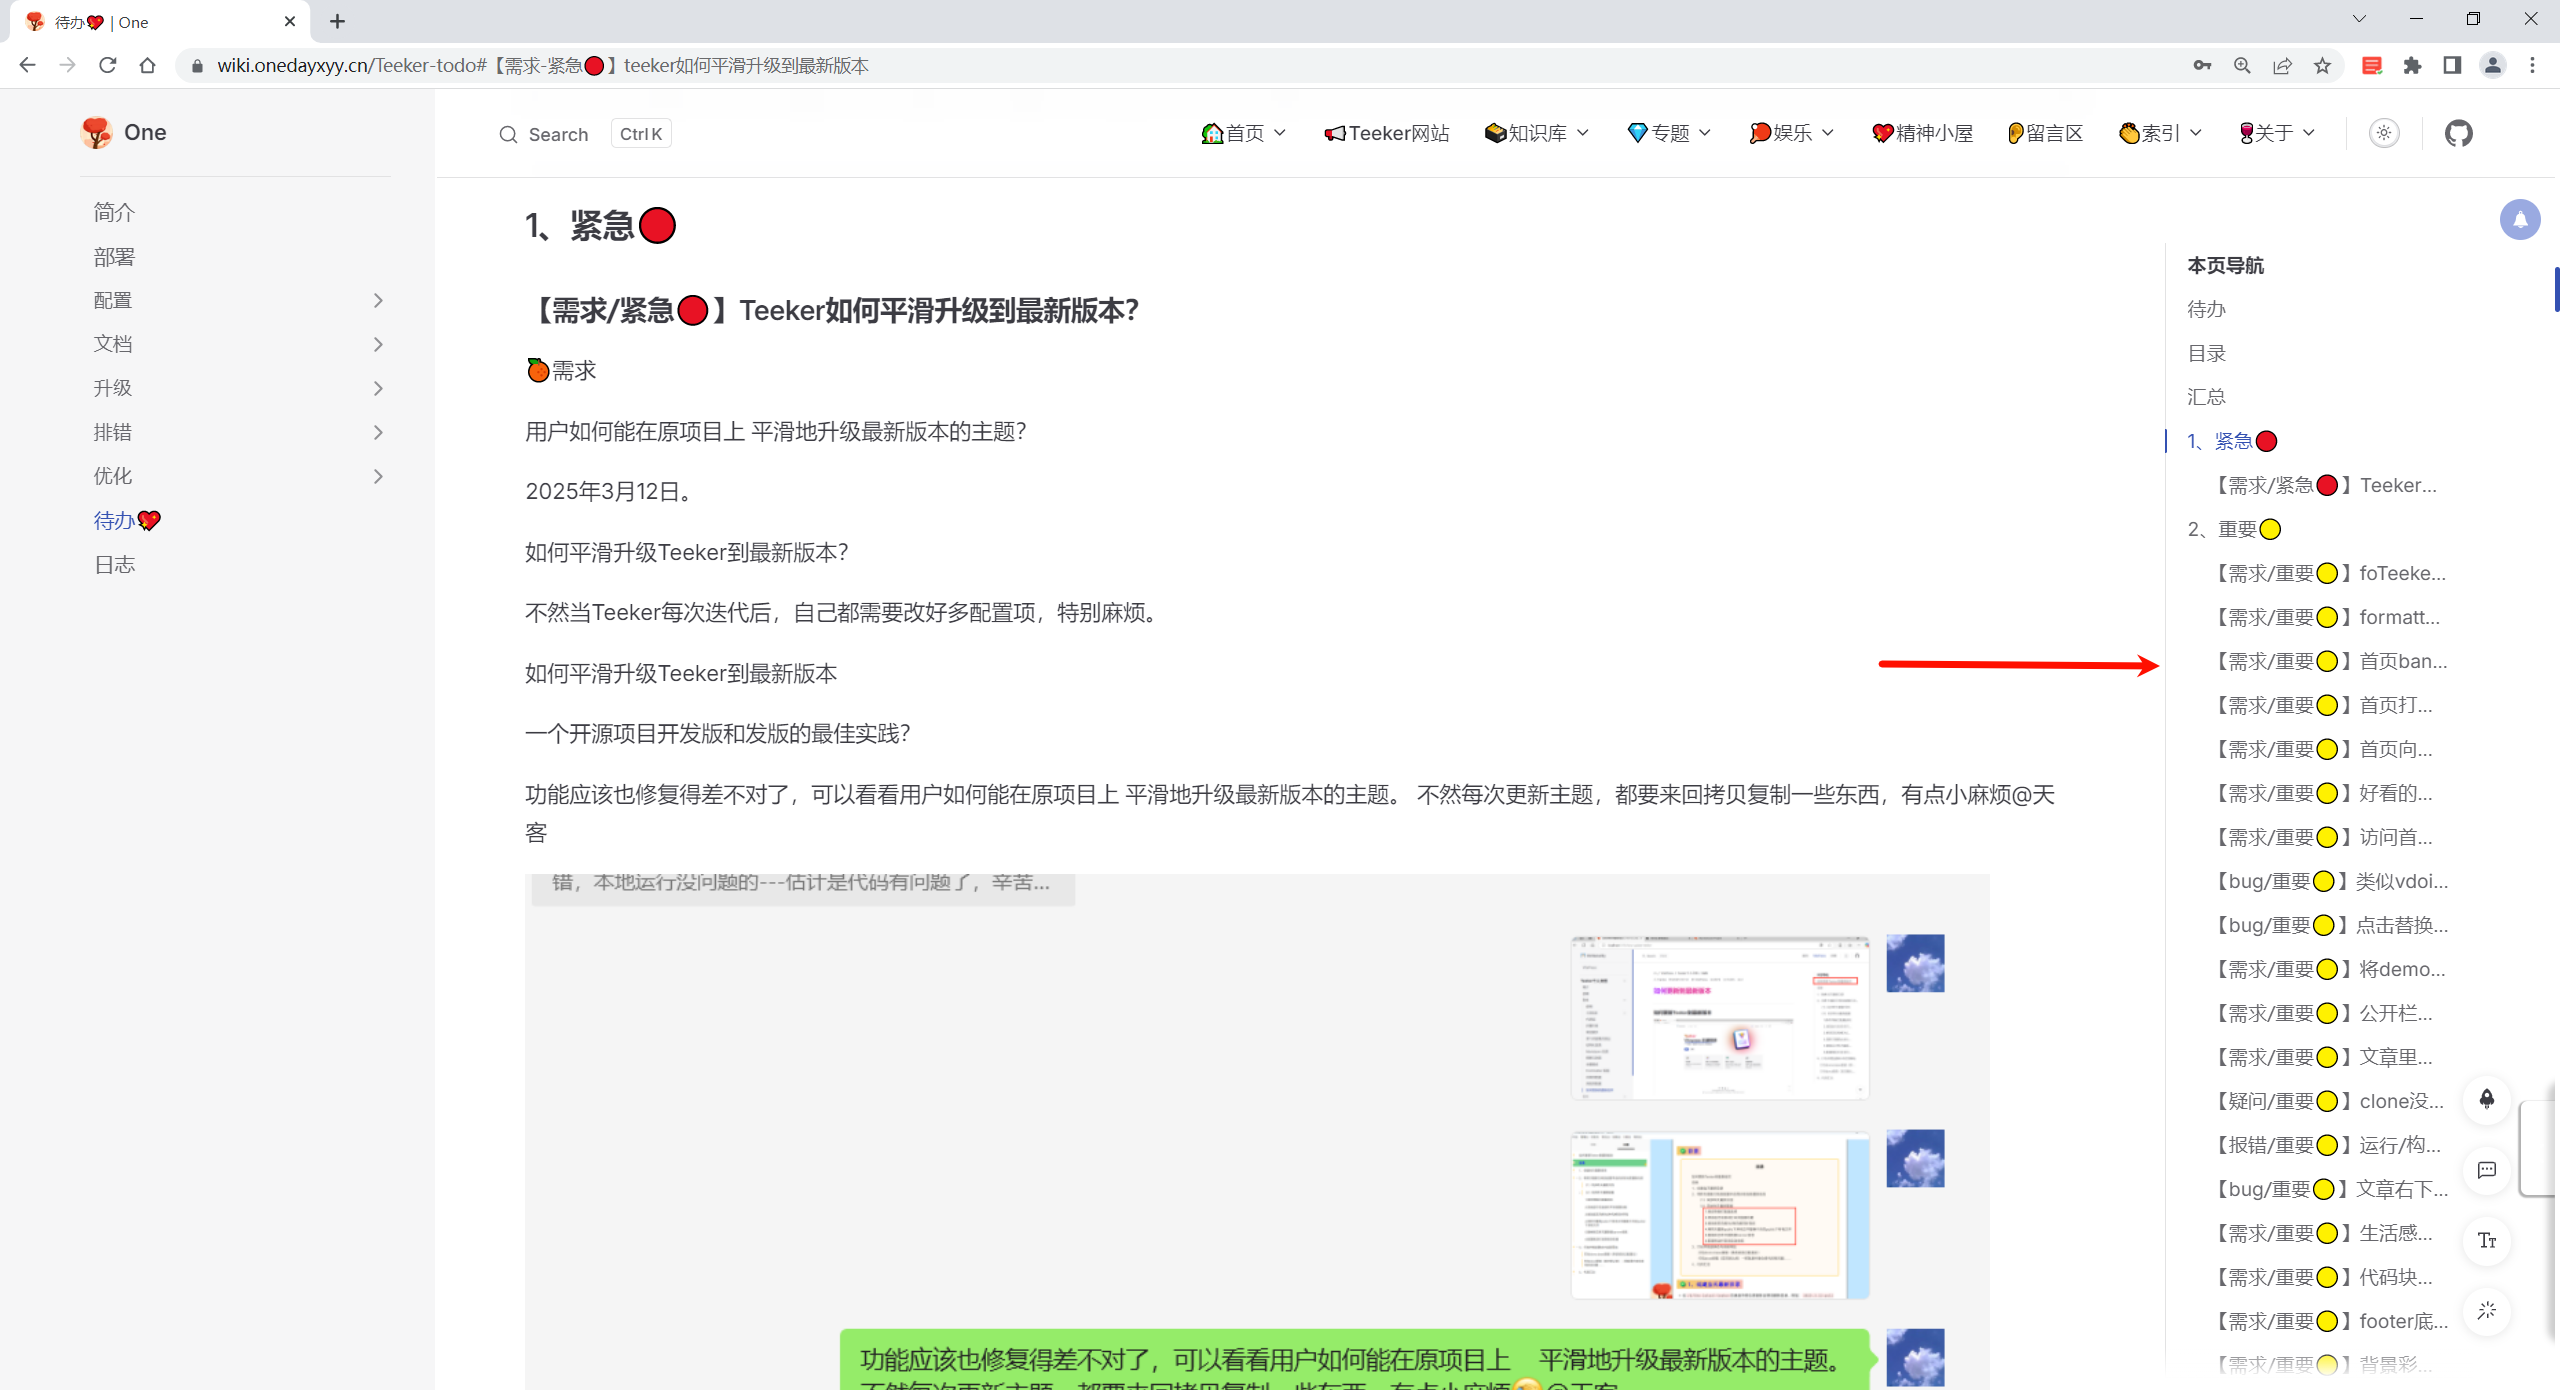This screenshot has height=1390, width=2560.
Task: Open the 留言区 nav item
Action: (x=2045, y=133)
